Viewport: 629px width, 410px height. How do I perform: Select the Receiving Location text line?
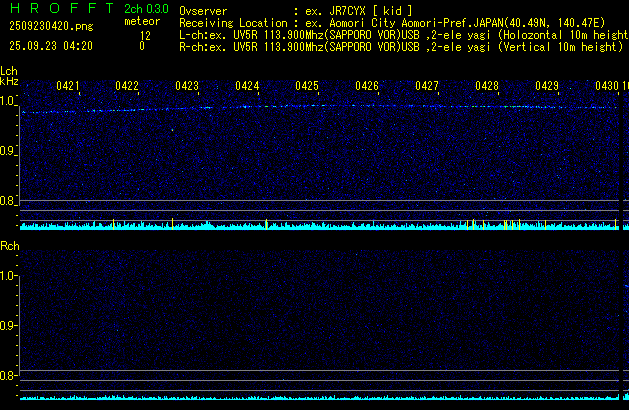pyautogui.click(x=400, y=21)
